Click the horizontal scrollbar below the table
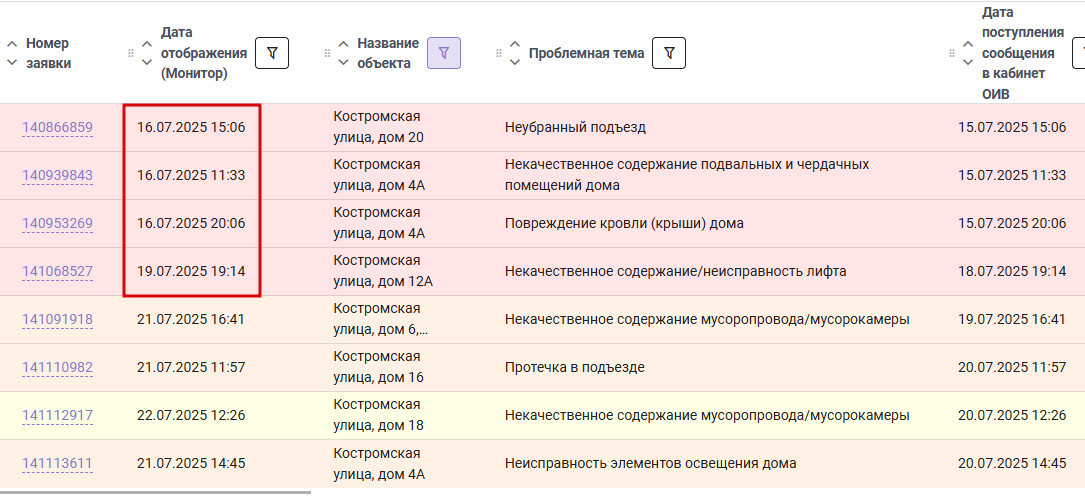 [x=156, y=492]
